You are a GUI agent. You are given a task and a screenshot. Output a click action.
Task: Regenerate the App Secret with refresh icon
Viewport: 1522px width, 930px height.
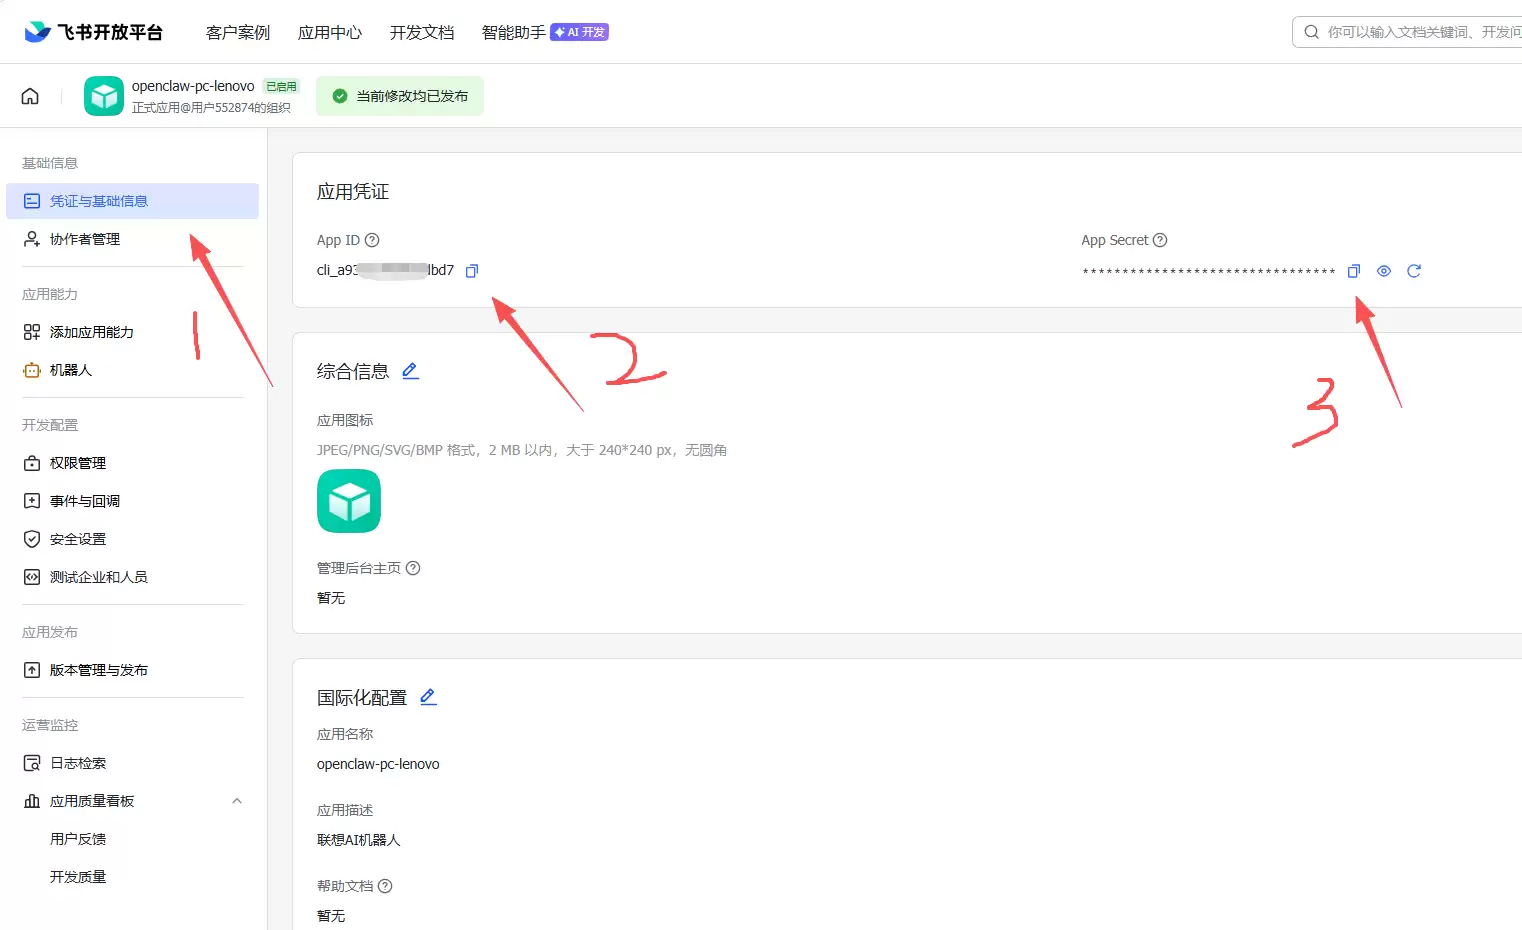[x=1414, y=271]
